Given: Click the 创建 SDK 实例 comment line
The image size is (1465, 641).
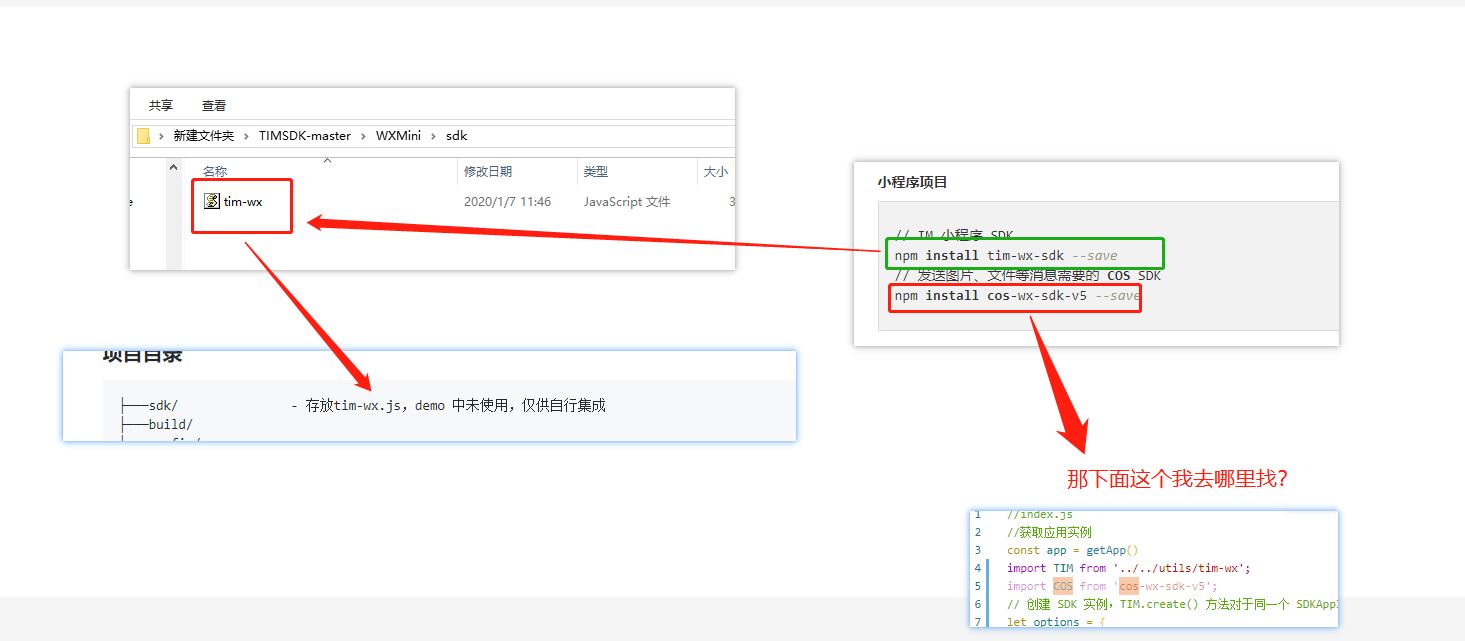Looking at the screenshot, I should 1172,604.
